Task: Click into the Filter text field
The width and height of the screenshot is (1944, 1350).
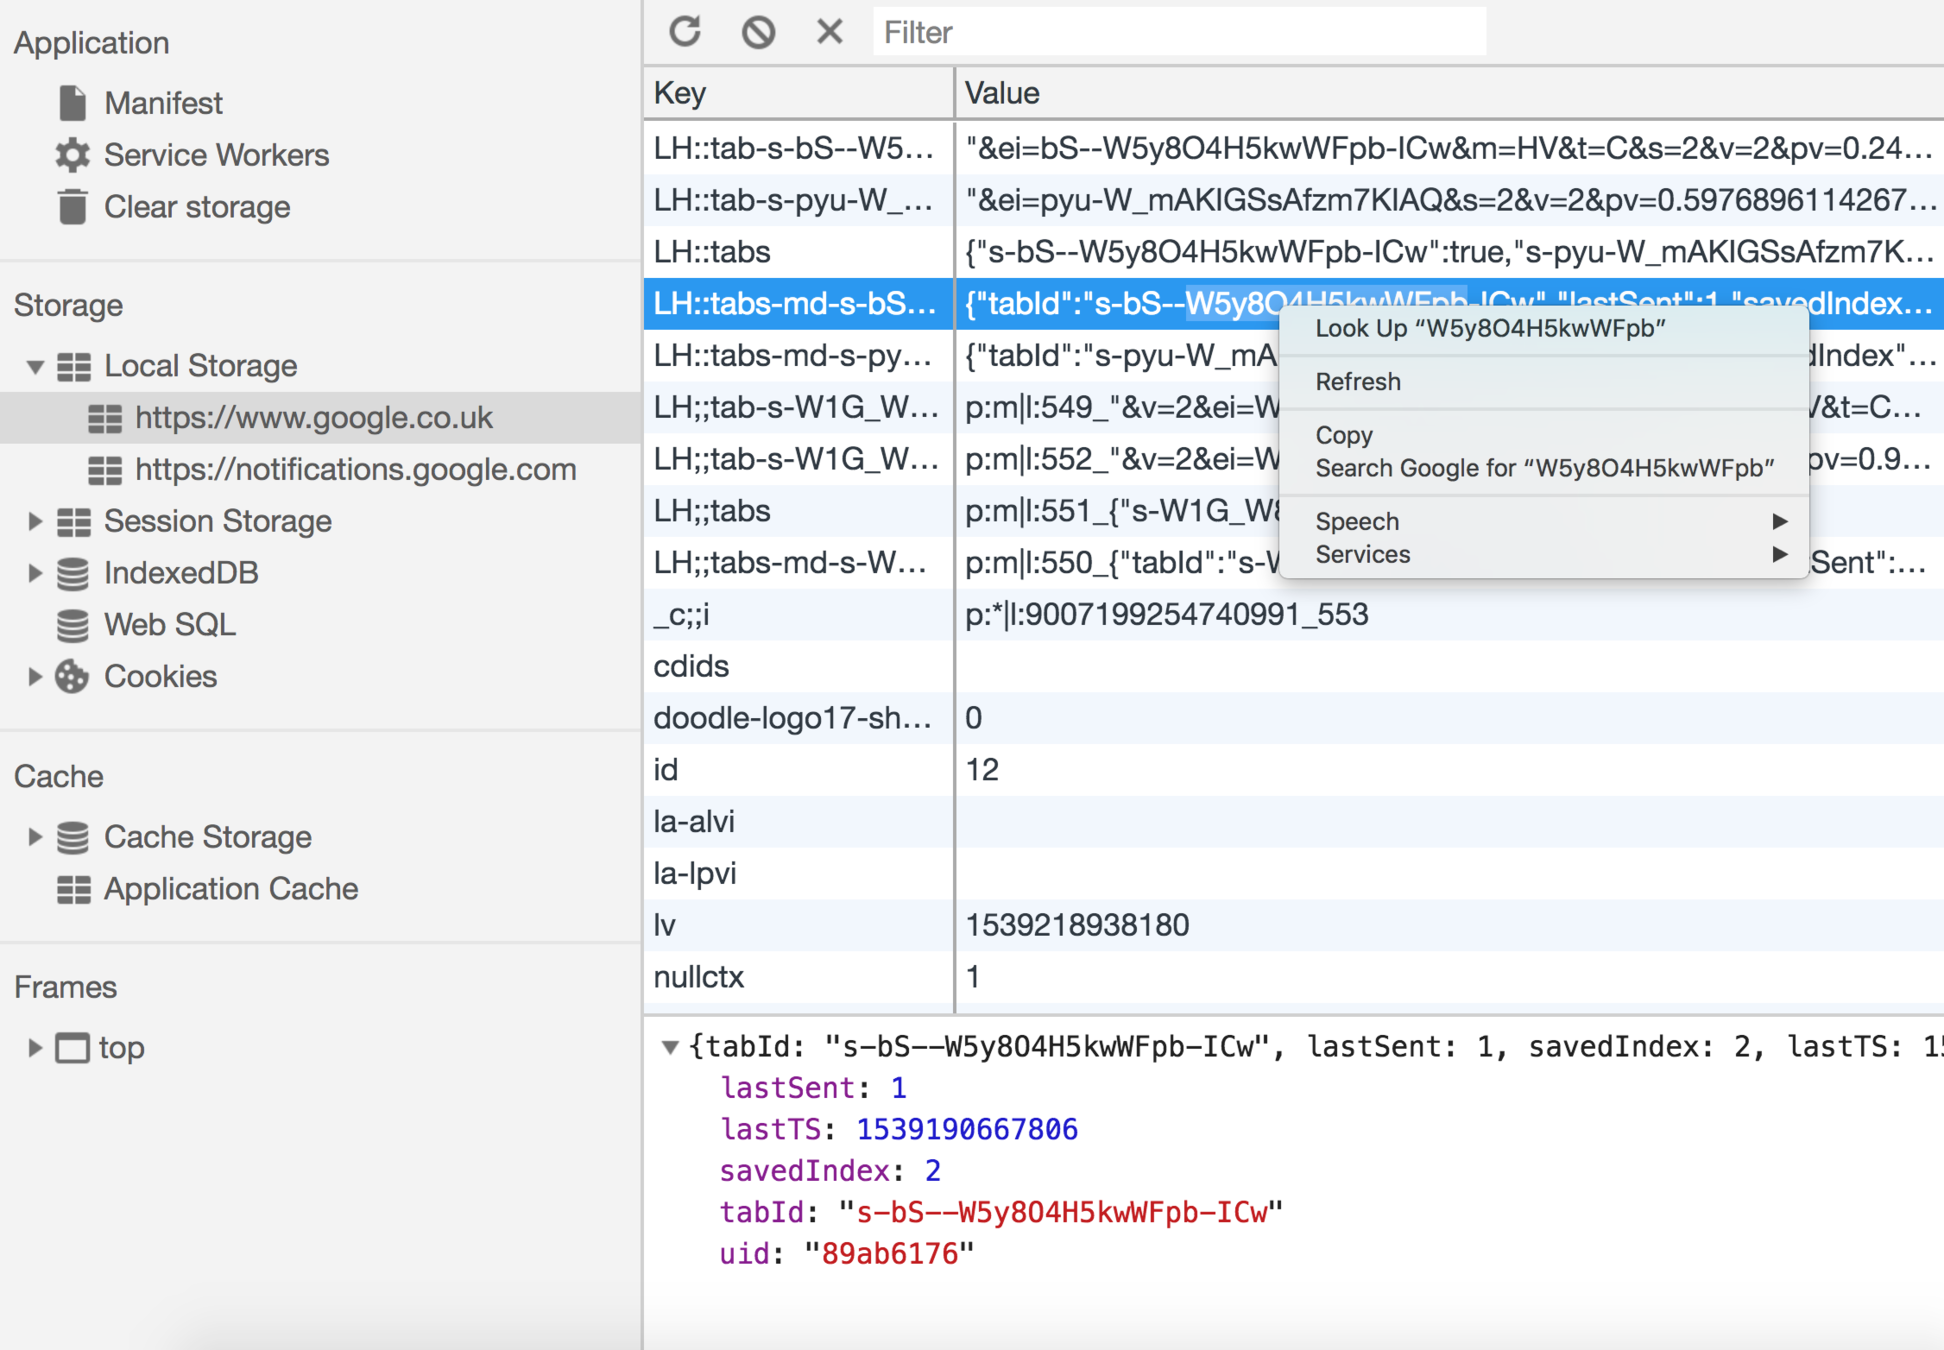Action: 1178,32
